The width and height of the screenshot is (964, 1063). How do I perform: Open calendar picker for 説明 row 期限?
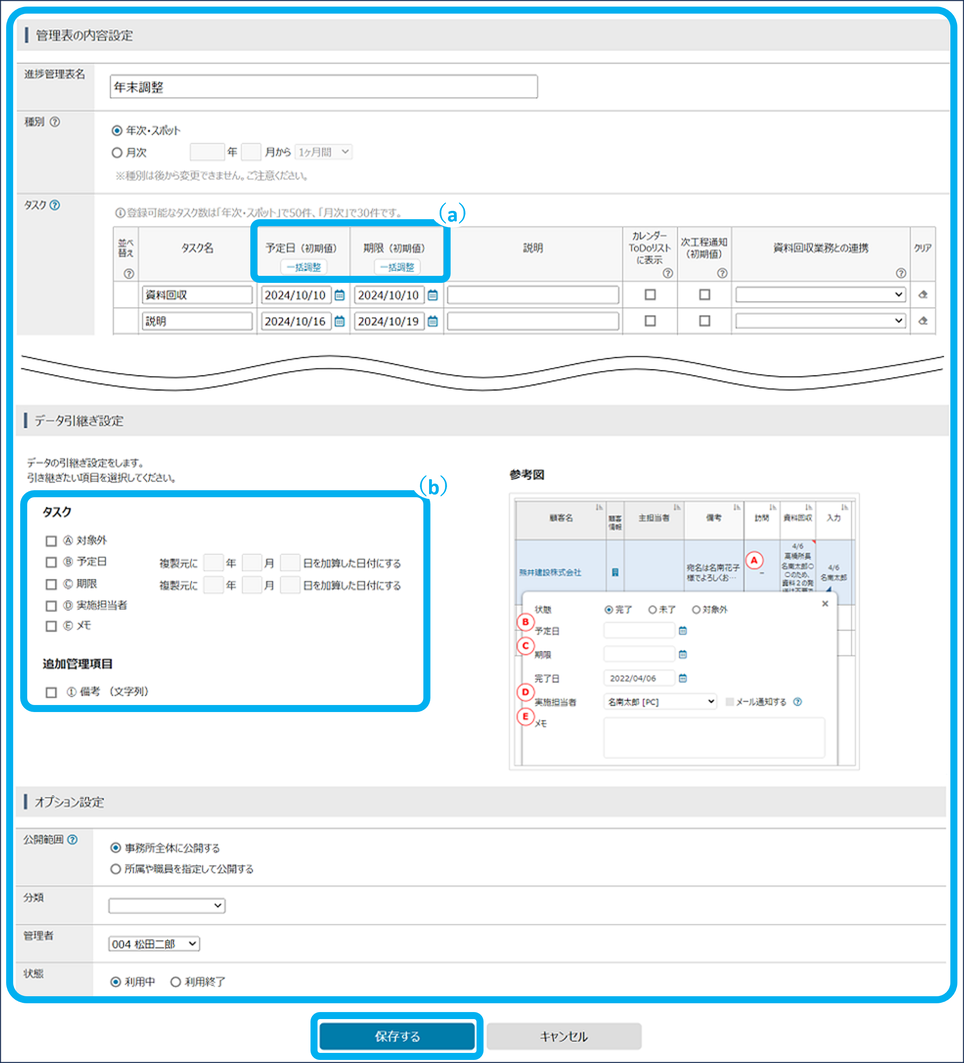tap(433, 321)
